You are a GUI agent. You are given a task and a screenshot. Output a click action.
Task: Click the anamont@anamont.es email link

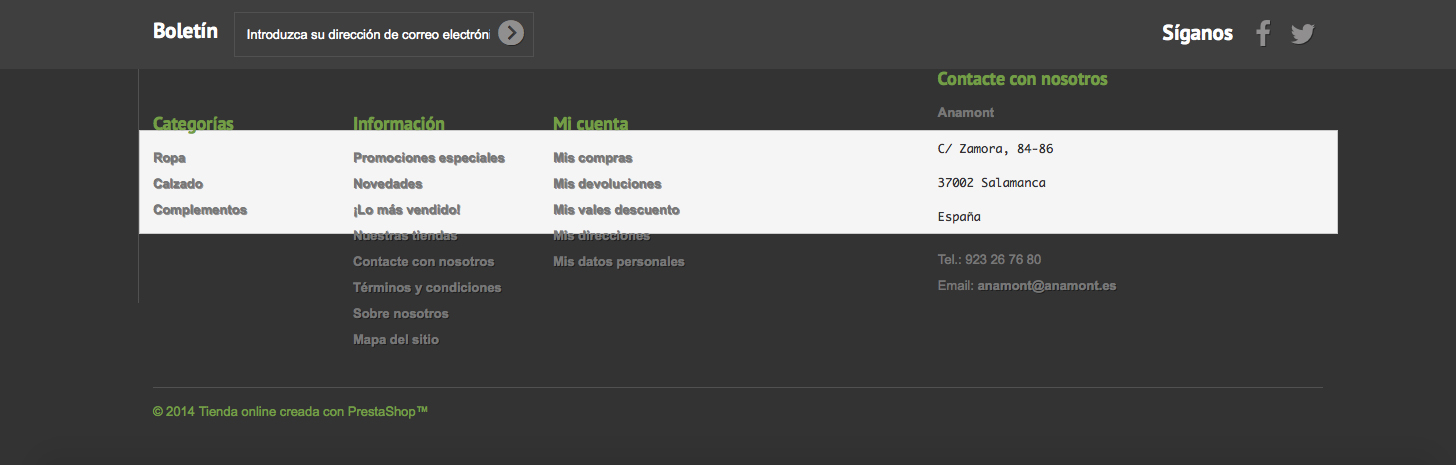(x=1047, y=286)
